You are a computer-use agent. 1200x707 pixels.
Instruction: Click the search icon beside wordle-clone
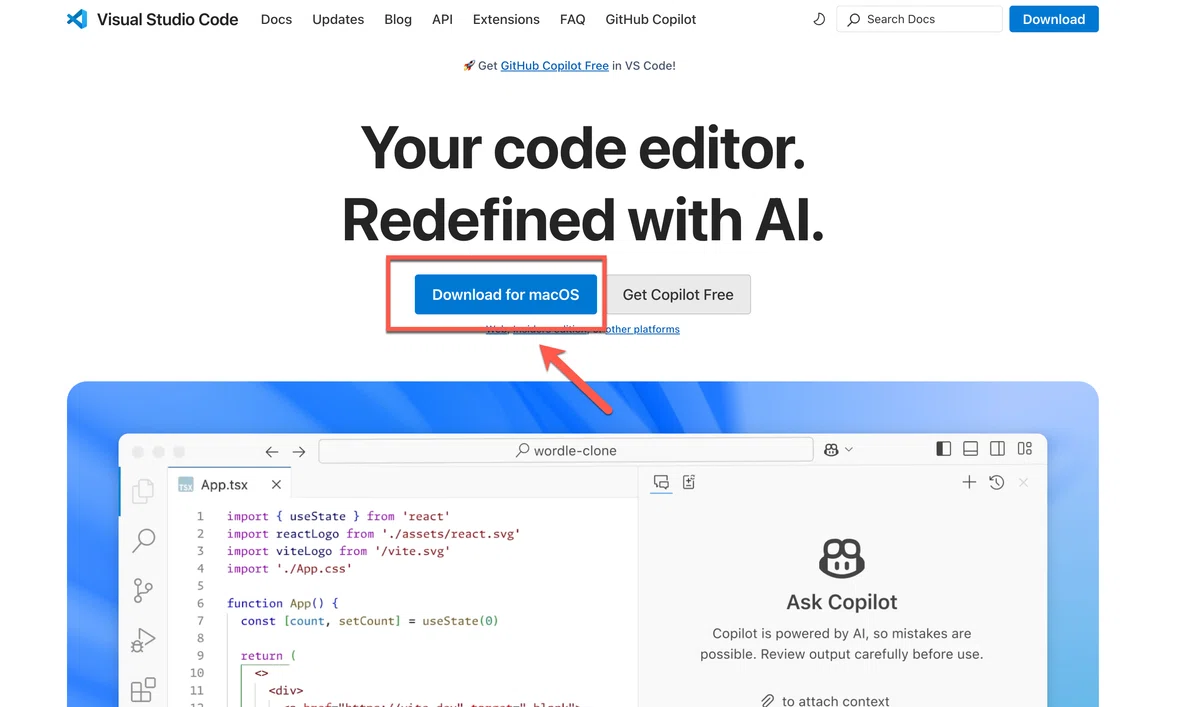tap(523, 450)
